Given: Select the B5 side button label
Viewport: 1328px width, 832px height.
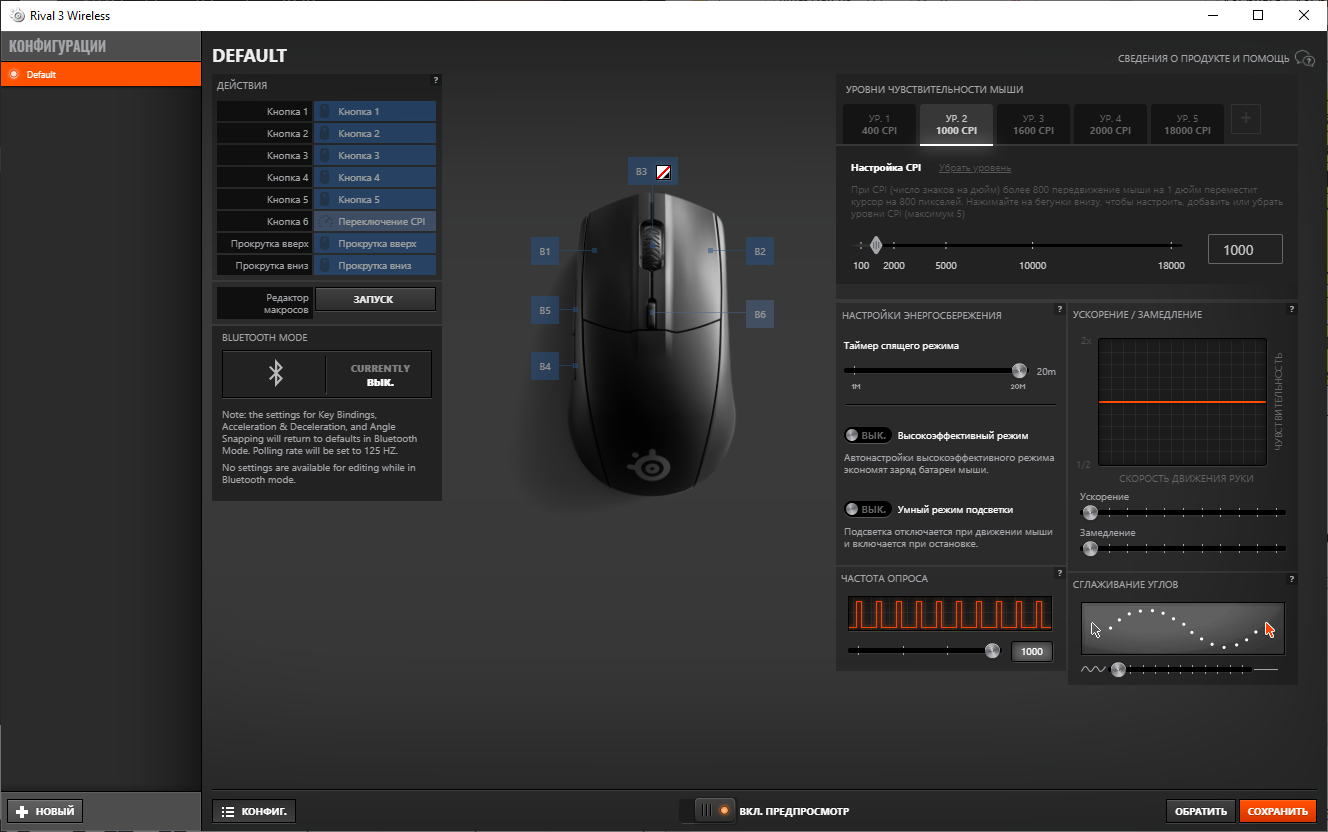Looking at the screenshot, I should point(545,311).
